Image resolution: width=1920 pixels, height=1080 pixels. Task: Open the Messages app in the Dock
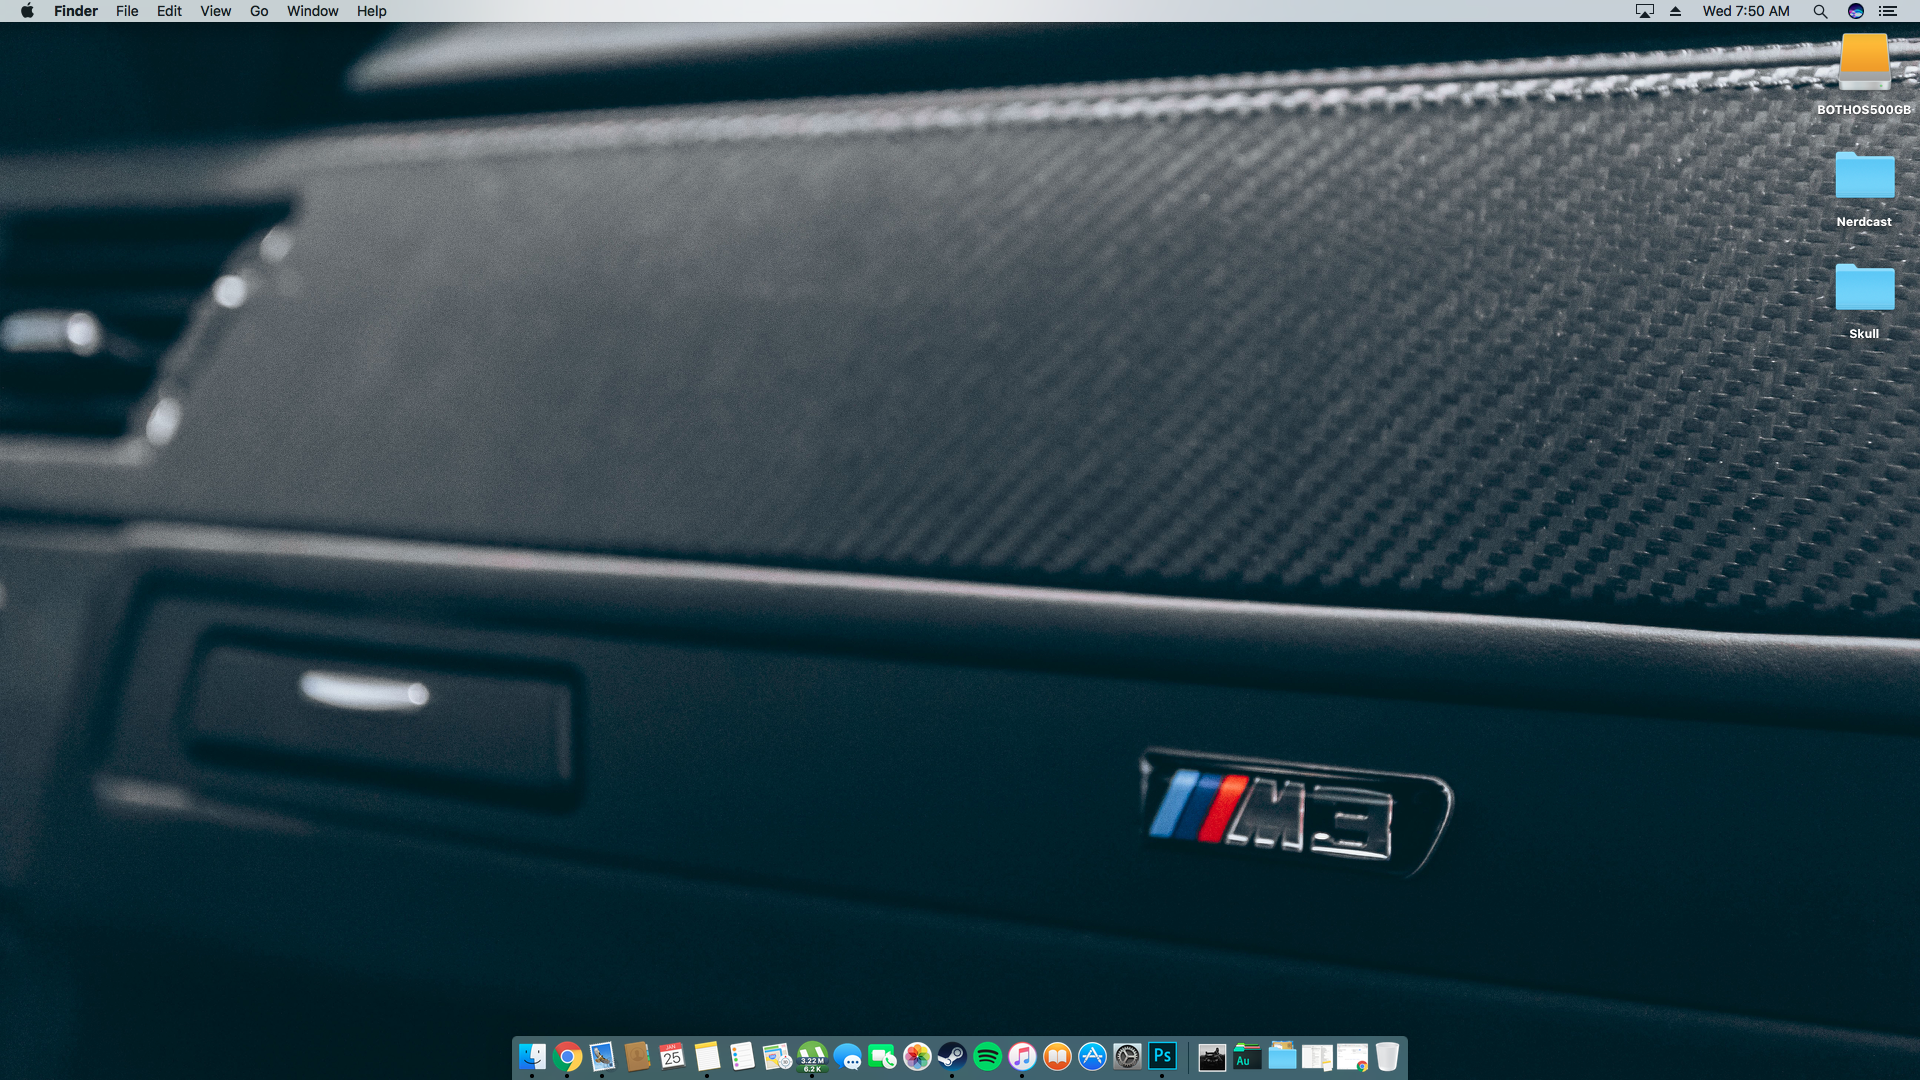point(847,1056)
